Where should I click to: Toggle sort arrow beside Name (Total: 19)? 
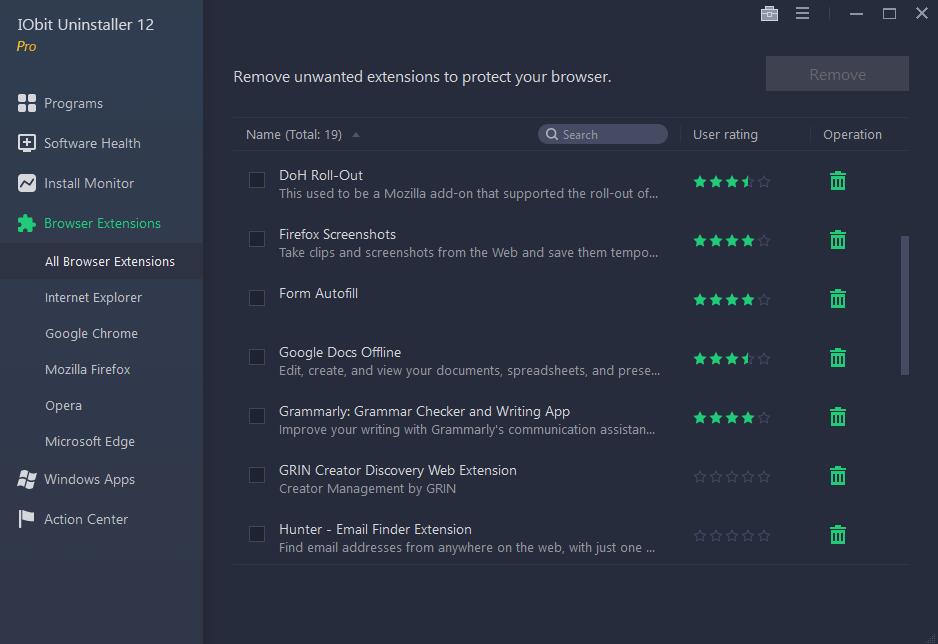pyautogui.click(x=356, y=135)
